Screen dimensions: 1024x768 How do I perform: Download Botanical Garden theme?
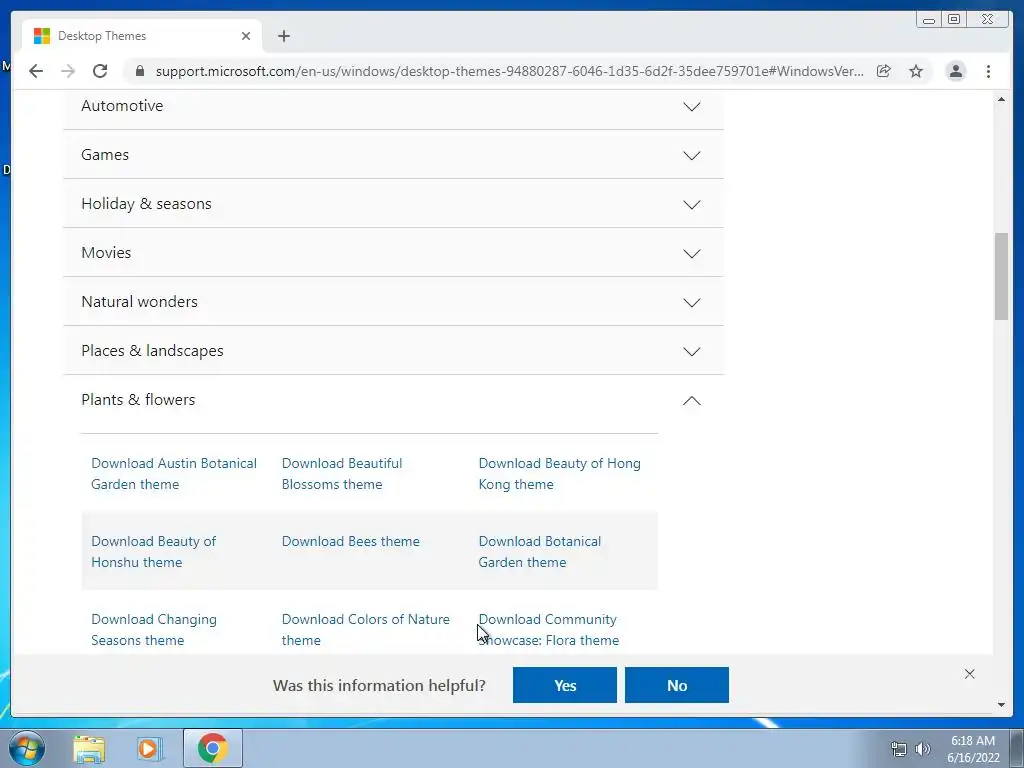pos(539,552)
